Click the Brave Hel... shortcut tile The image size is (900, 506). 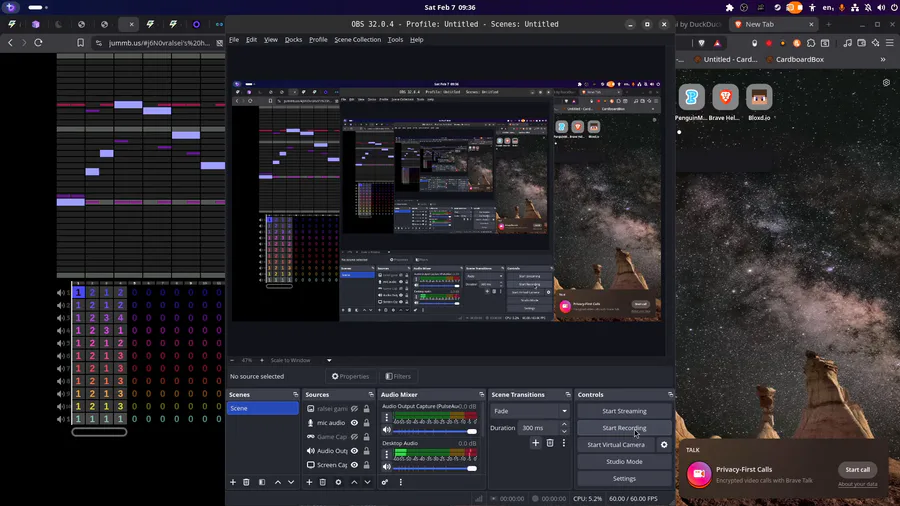point(725,97)
